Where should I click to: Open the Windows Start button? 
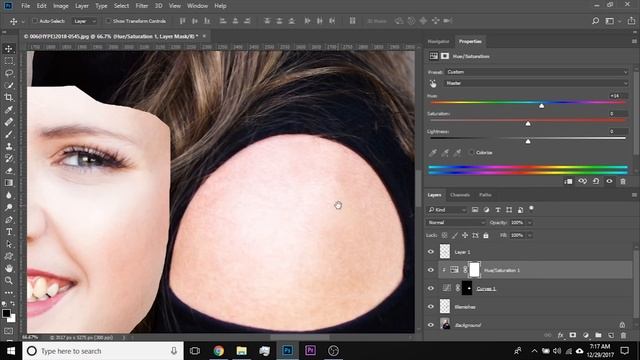pos(11,351)
